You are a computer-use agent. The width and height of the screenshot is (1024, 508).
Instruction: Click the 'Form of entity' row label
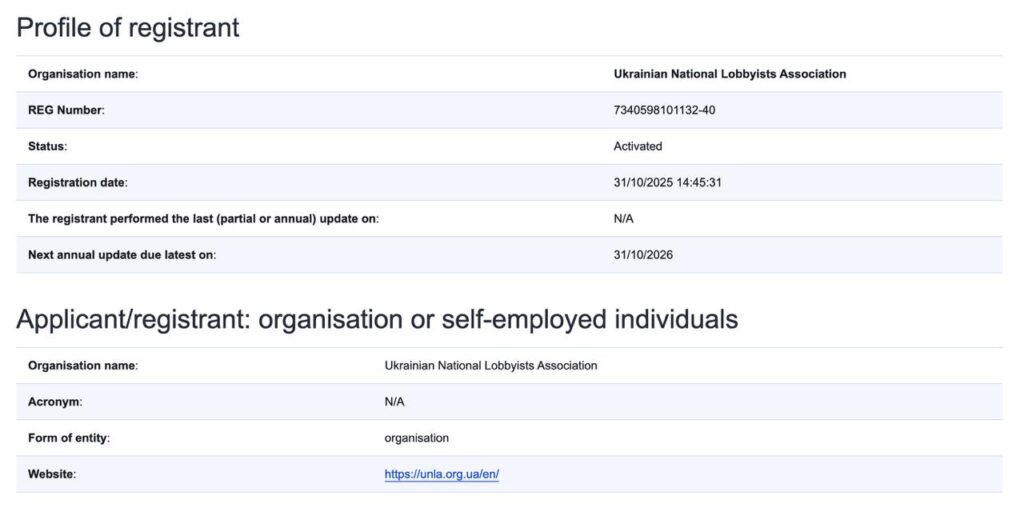point(69,438)
